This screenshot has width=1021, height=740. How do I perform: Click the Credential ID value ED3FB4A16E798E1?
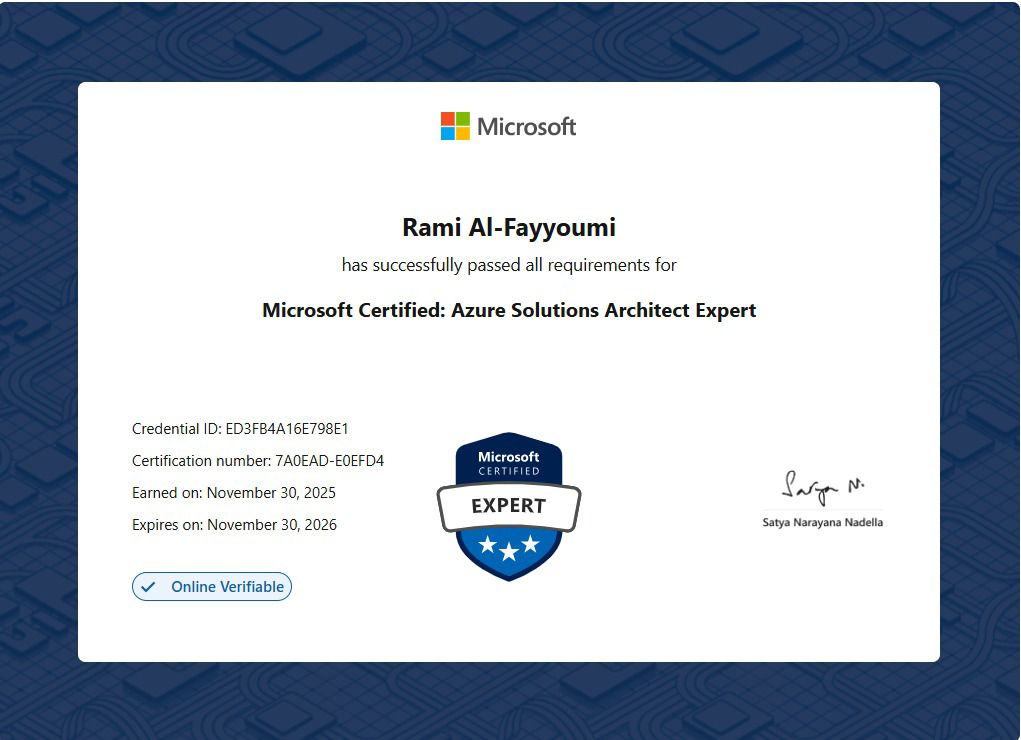pos(287,429)
